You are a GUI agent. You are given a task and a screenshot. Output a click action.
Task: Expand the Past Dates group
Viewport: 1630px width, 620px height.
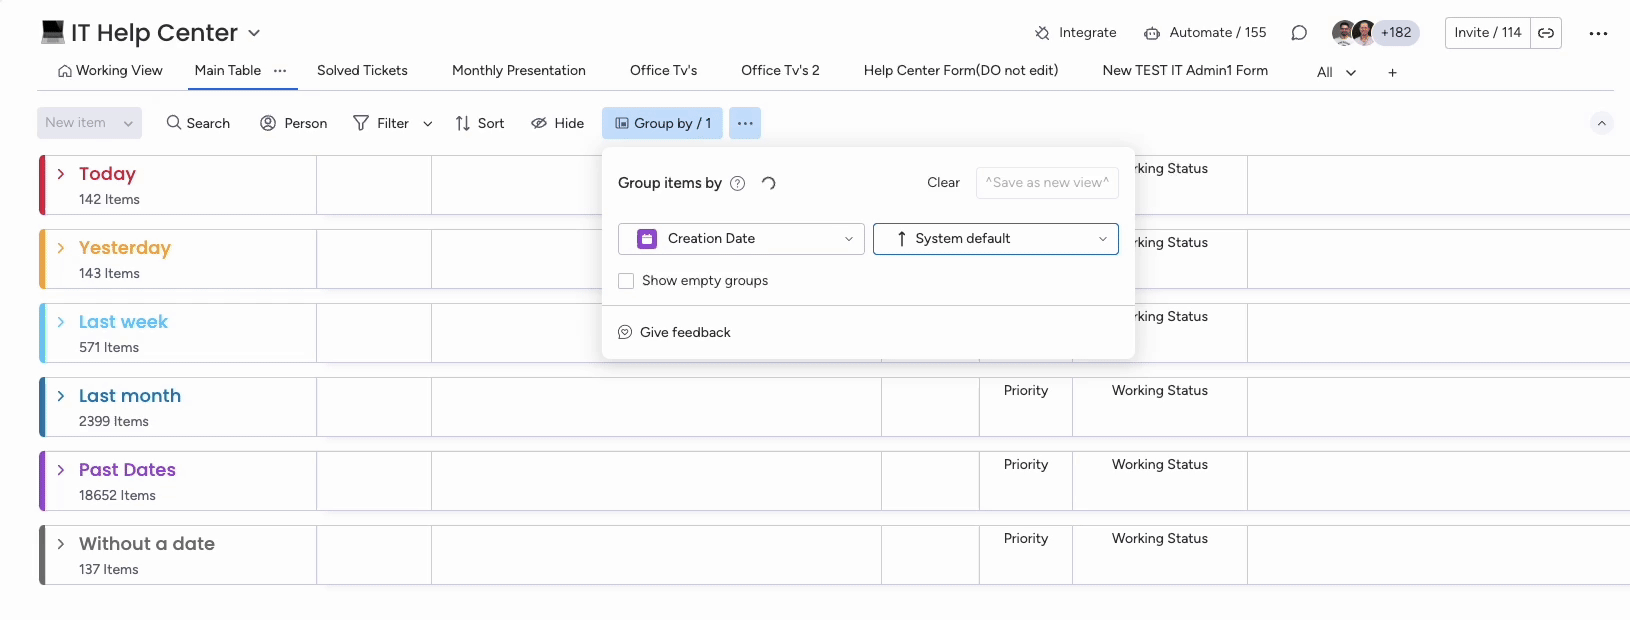[61, 470]
